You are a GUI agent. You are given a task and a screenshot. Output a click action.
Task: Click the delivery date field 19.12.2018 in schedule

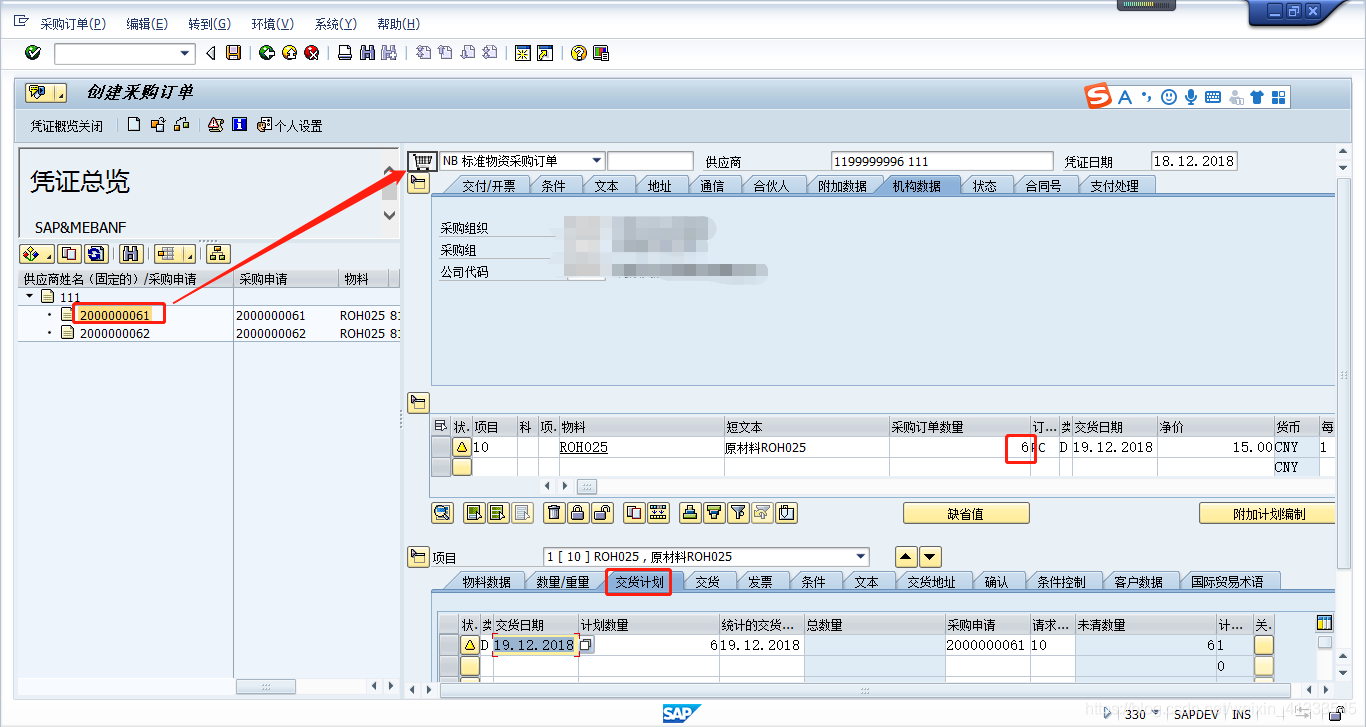(x=535, y=645)
